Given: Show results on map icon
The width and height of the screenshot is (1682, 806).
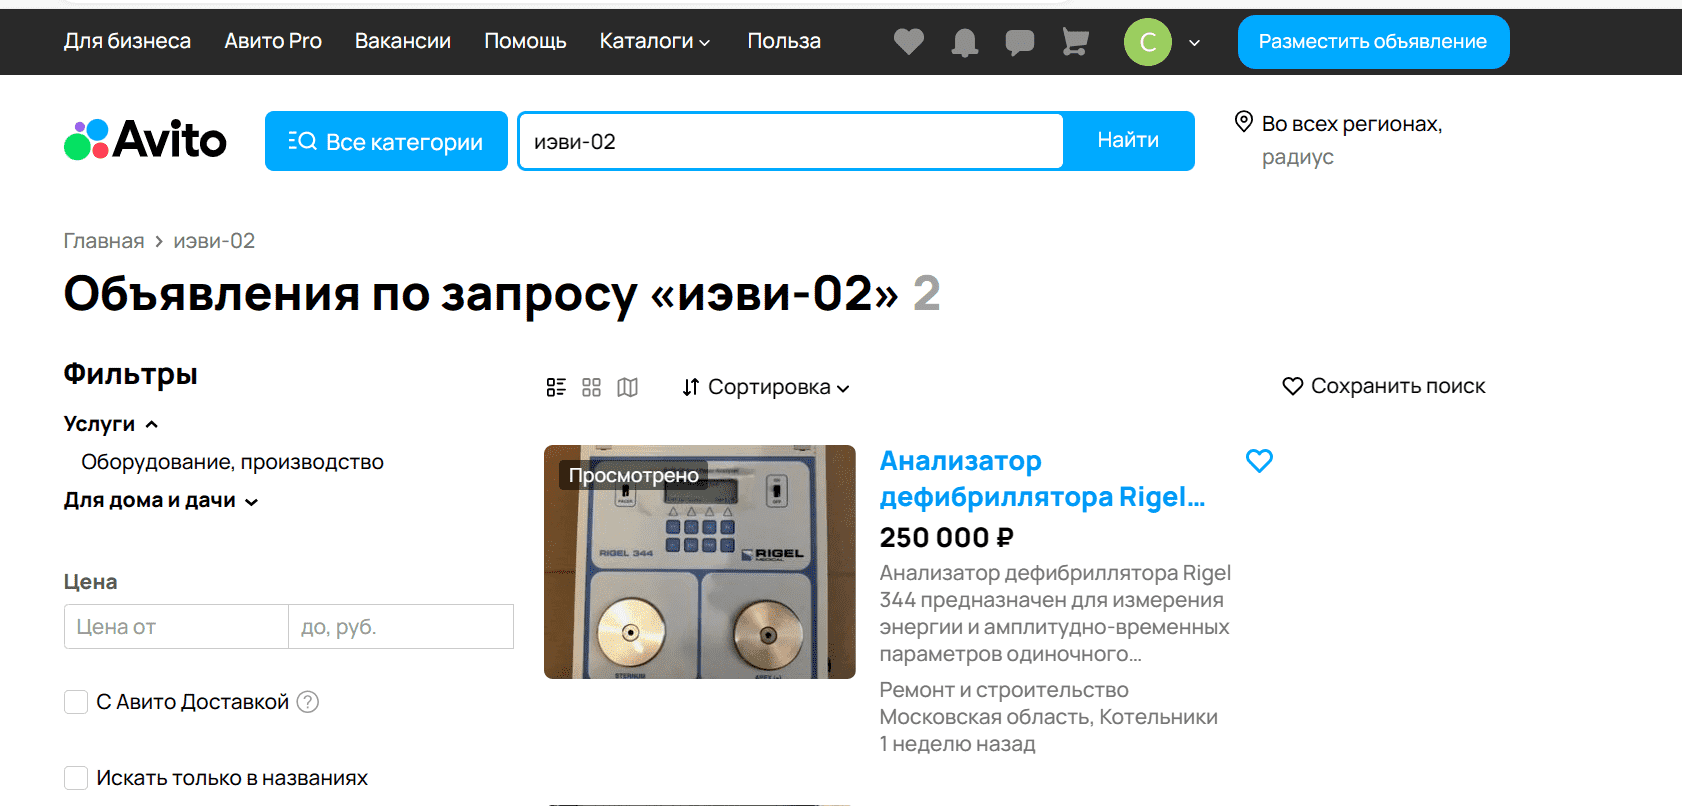Looking at the screenshot, I should pos(627,387).
